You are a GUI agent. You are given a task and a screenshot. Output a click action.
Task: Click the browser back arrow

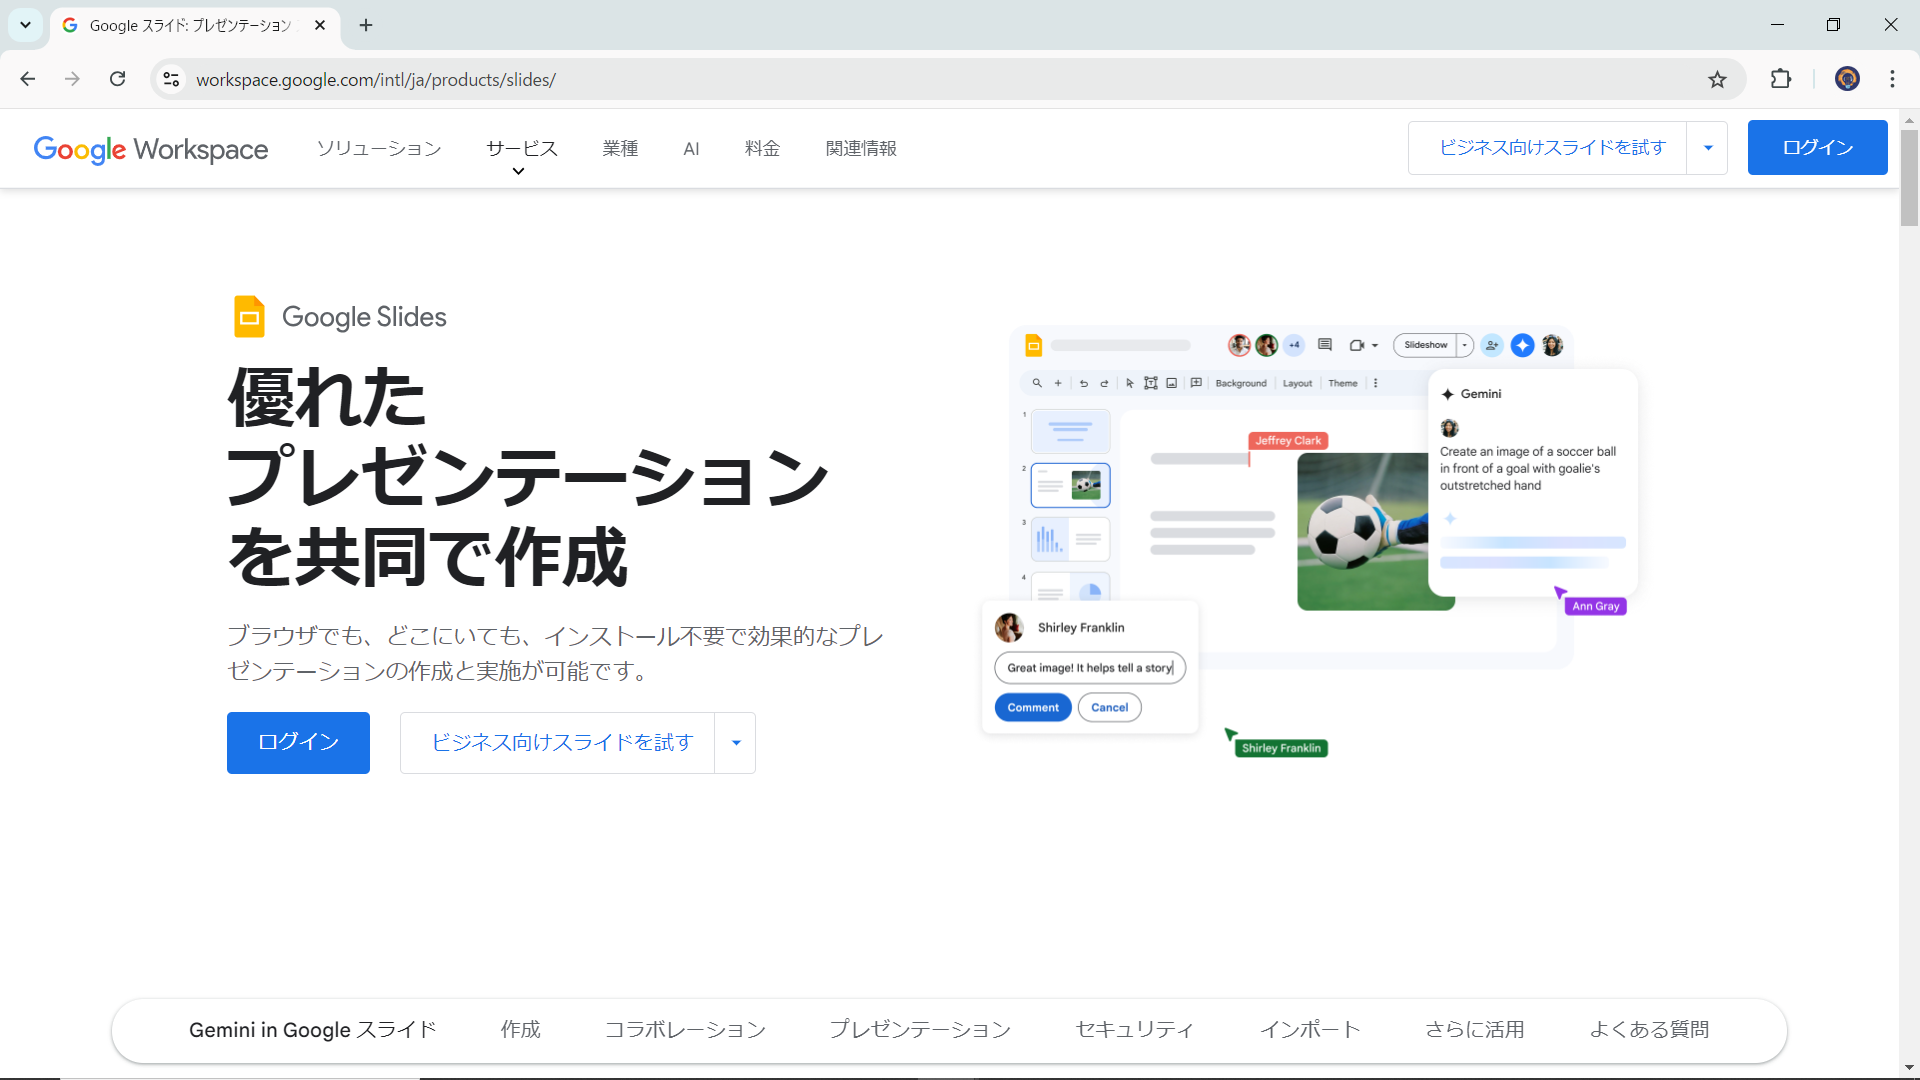28,79
